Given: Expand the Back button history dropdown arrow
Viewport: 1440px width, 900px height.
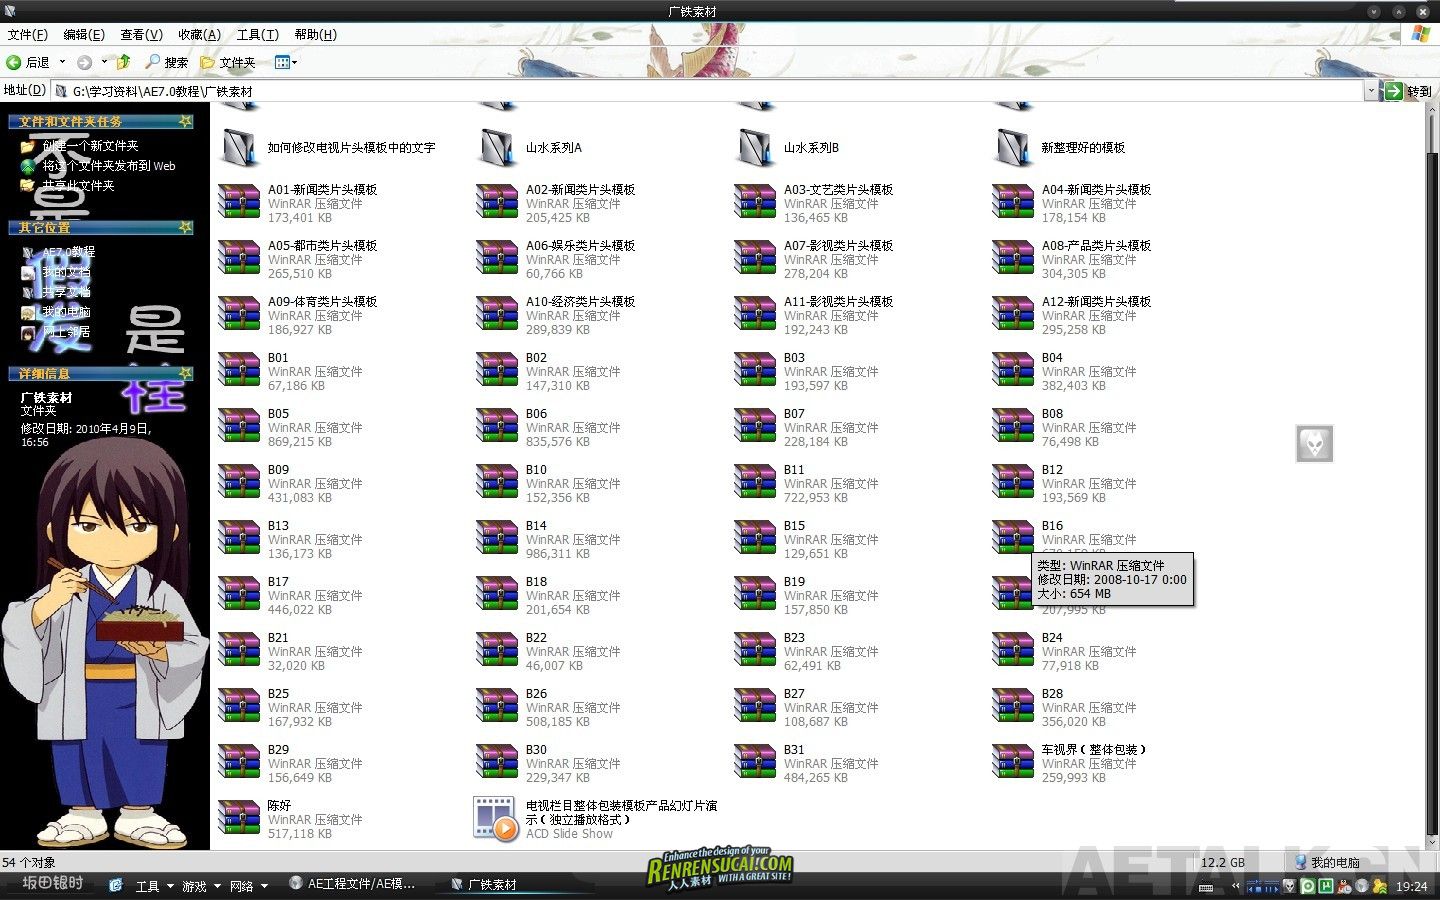Looking at the screenshot, I should [62, 62].
